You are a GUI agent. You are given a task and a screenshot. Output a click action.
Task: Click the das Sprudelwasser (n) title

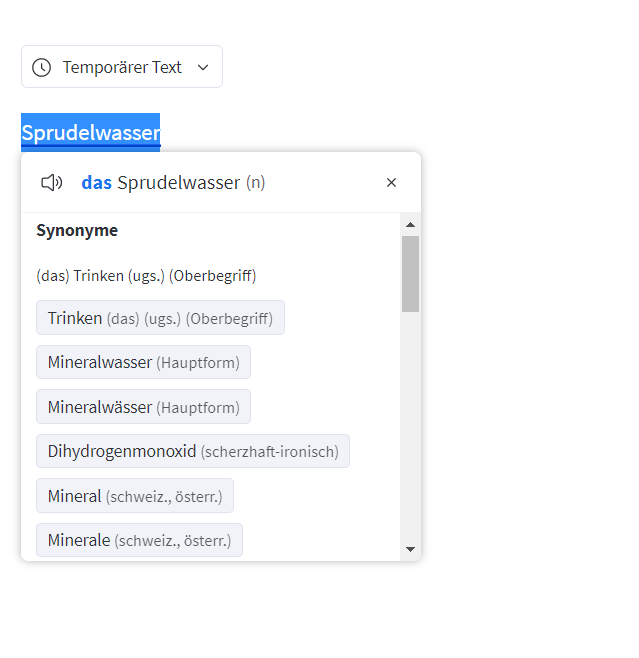coord(173,183)
